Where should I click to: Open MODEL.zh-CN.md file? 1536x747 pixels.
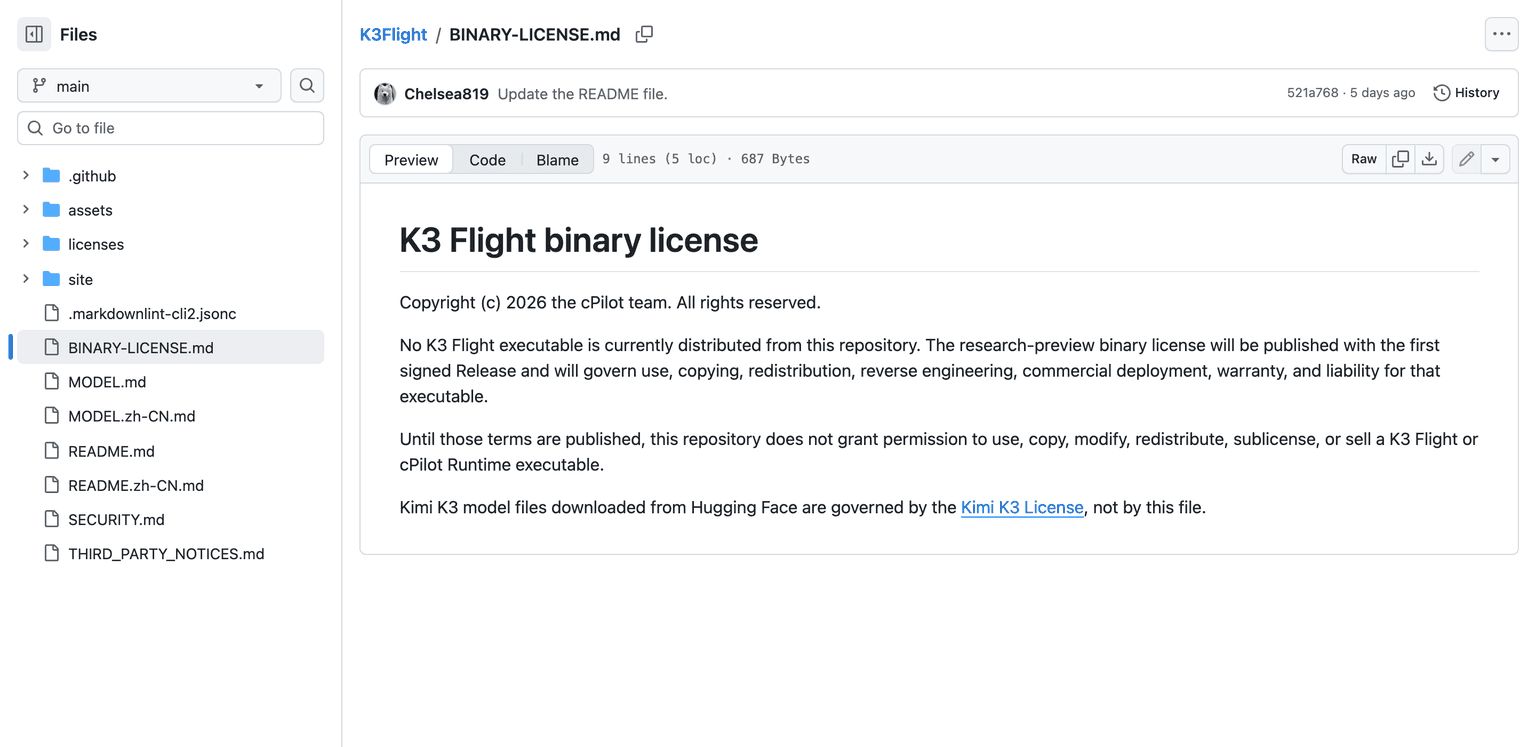131,416
